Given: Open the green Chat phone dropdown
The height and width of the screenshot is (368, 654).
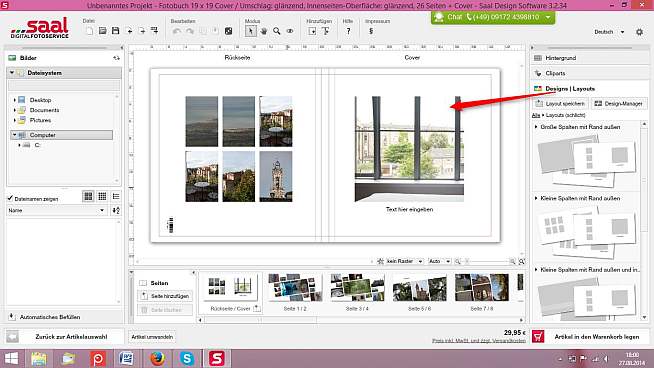Looking at the screenshot, I should click(548, 17).
